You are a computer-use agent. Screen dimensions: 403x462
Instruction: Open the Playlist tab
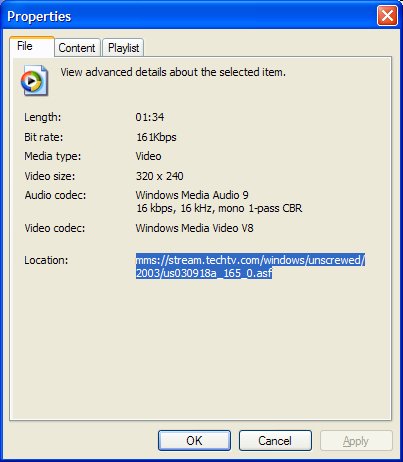pos(123,48)
